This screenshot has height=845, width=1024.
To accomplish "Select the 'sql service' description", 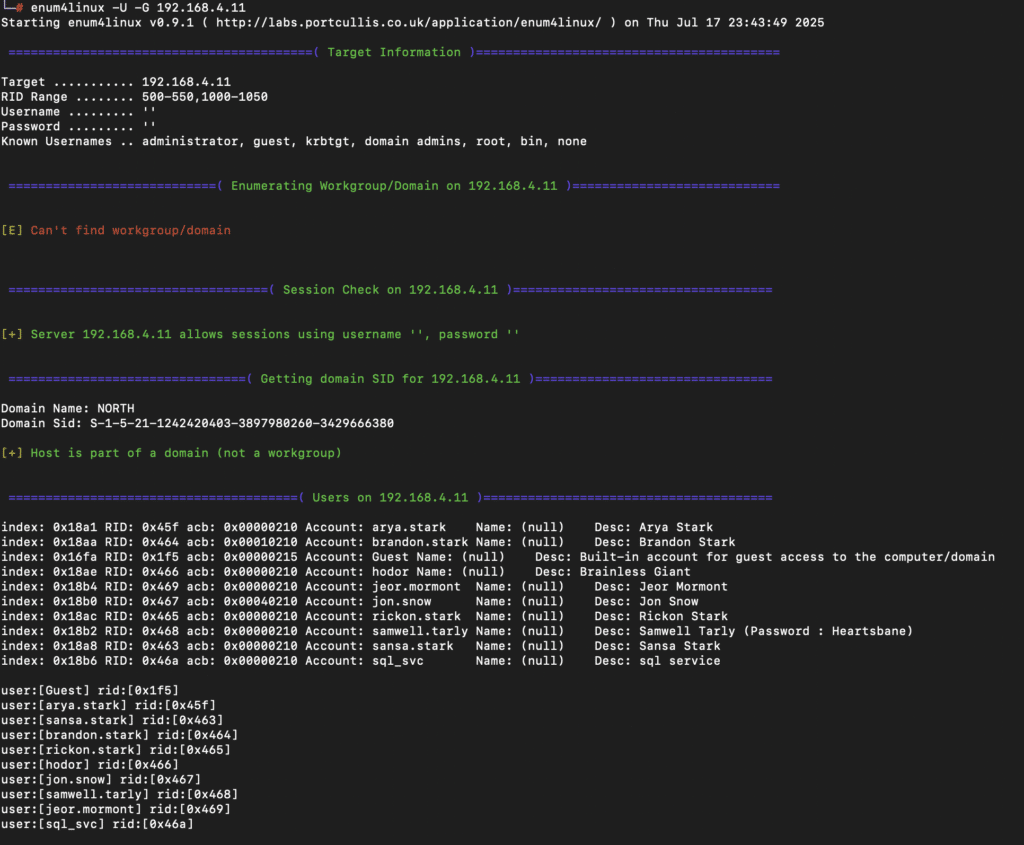I will pos(679,662).
